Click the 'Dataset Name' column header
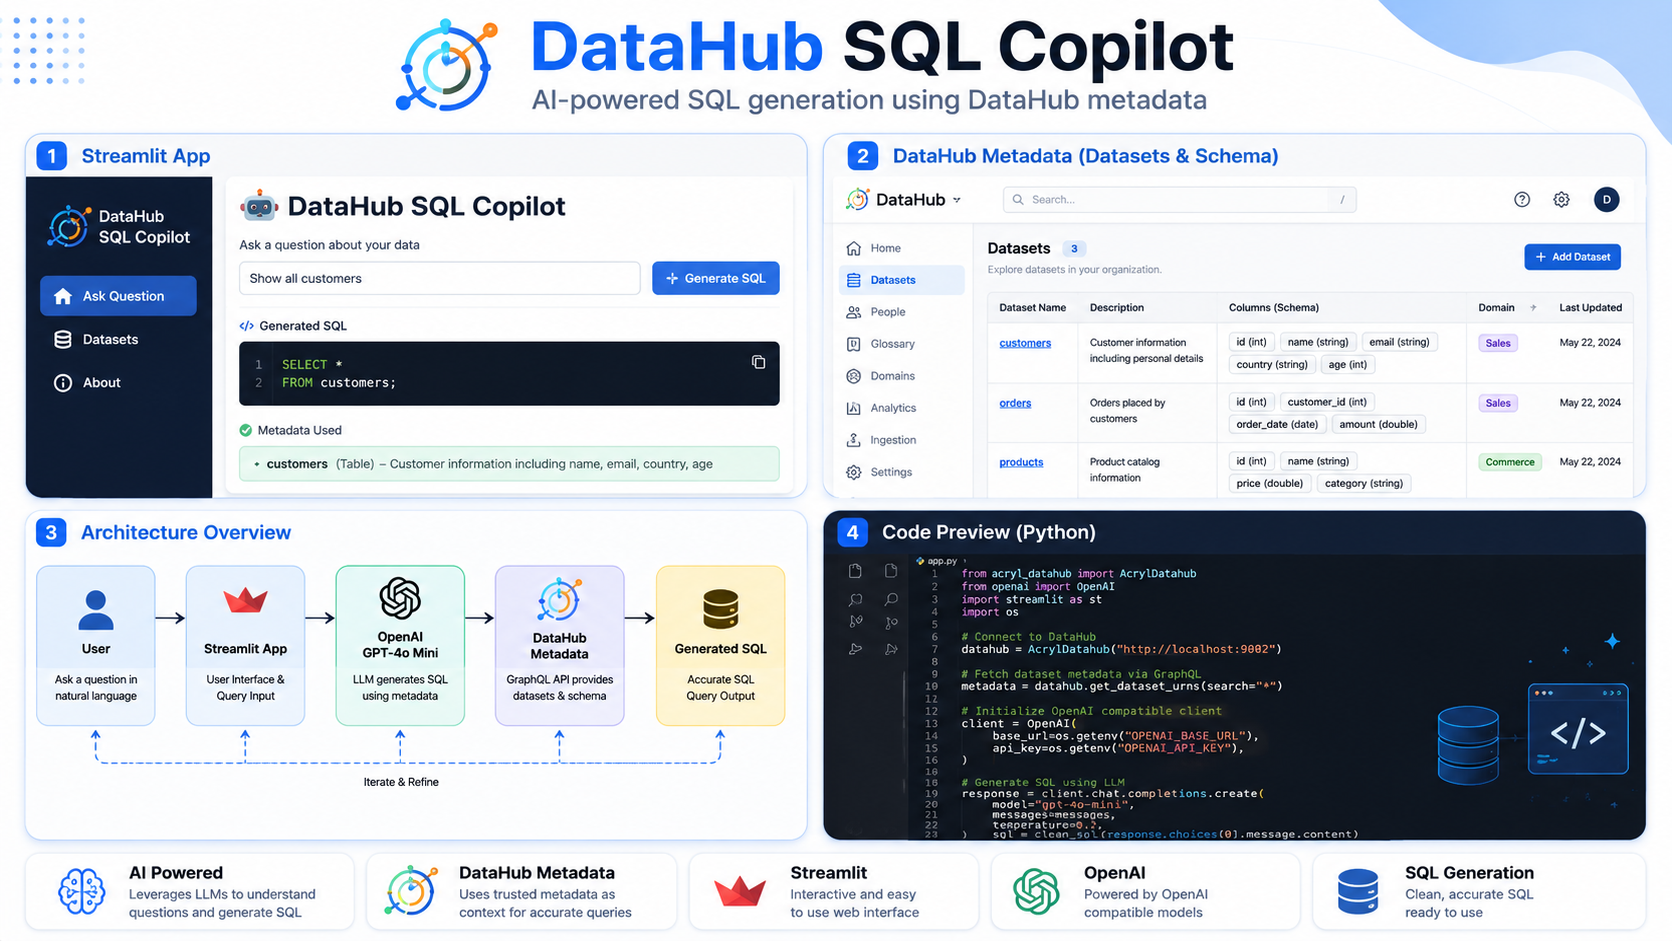This screenshot has height=941, width=1672. point(1032,308)
